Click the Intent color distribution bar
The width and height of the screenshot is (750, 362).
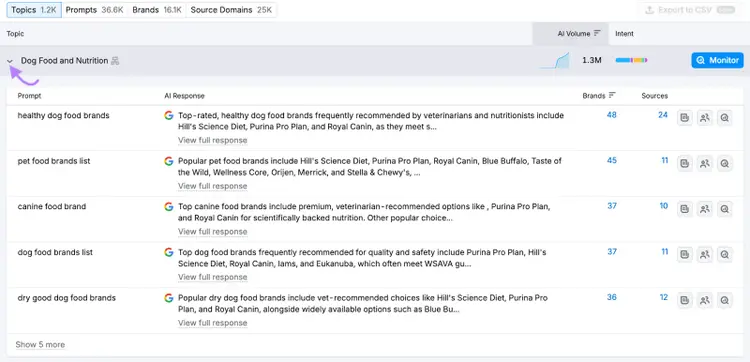point(631,60)
